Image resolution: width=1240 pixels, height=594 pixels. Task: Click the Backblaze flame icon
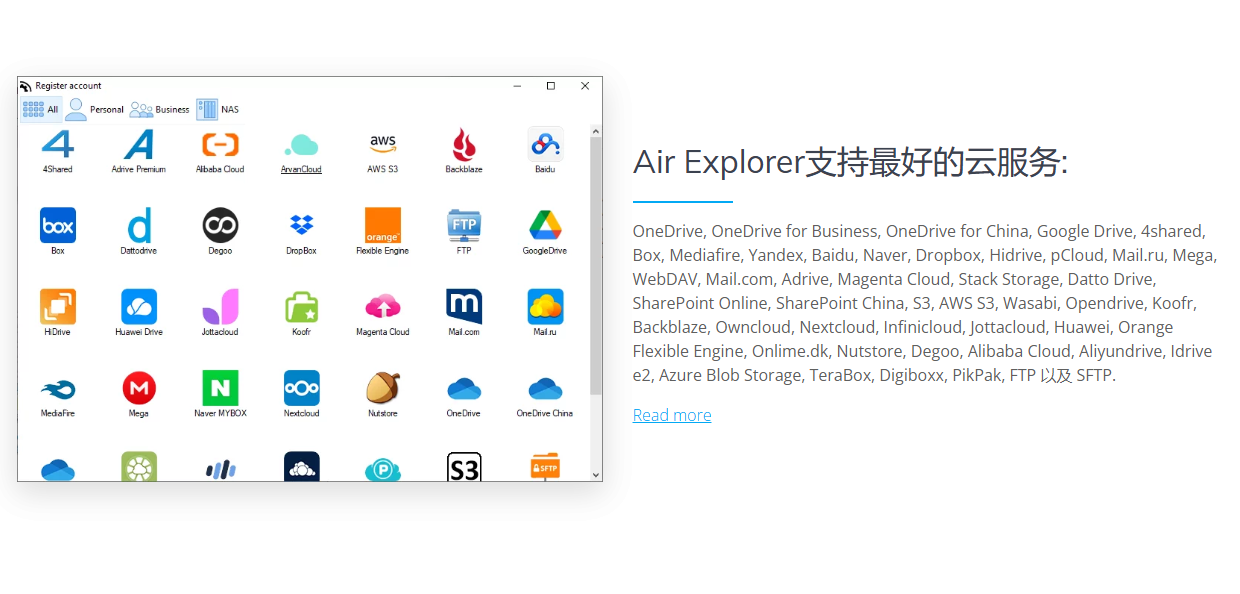point(464,145)
